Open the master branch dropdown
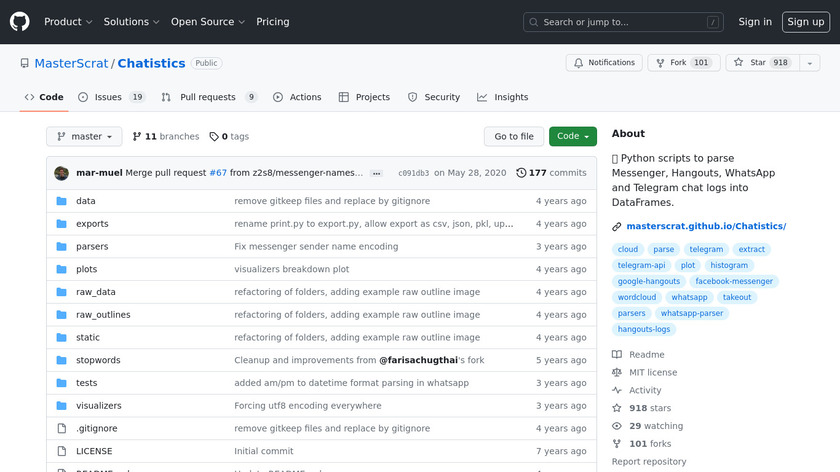The image size is (840, 472). coord(84,137)
